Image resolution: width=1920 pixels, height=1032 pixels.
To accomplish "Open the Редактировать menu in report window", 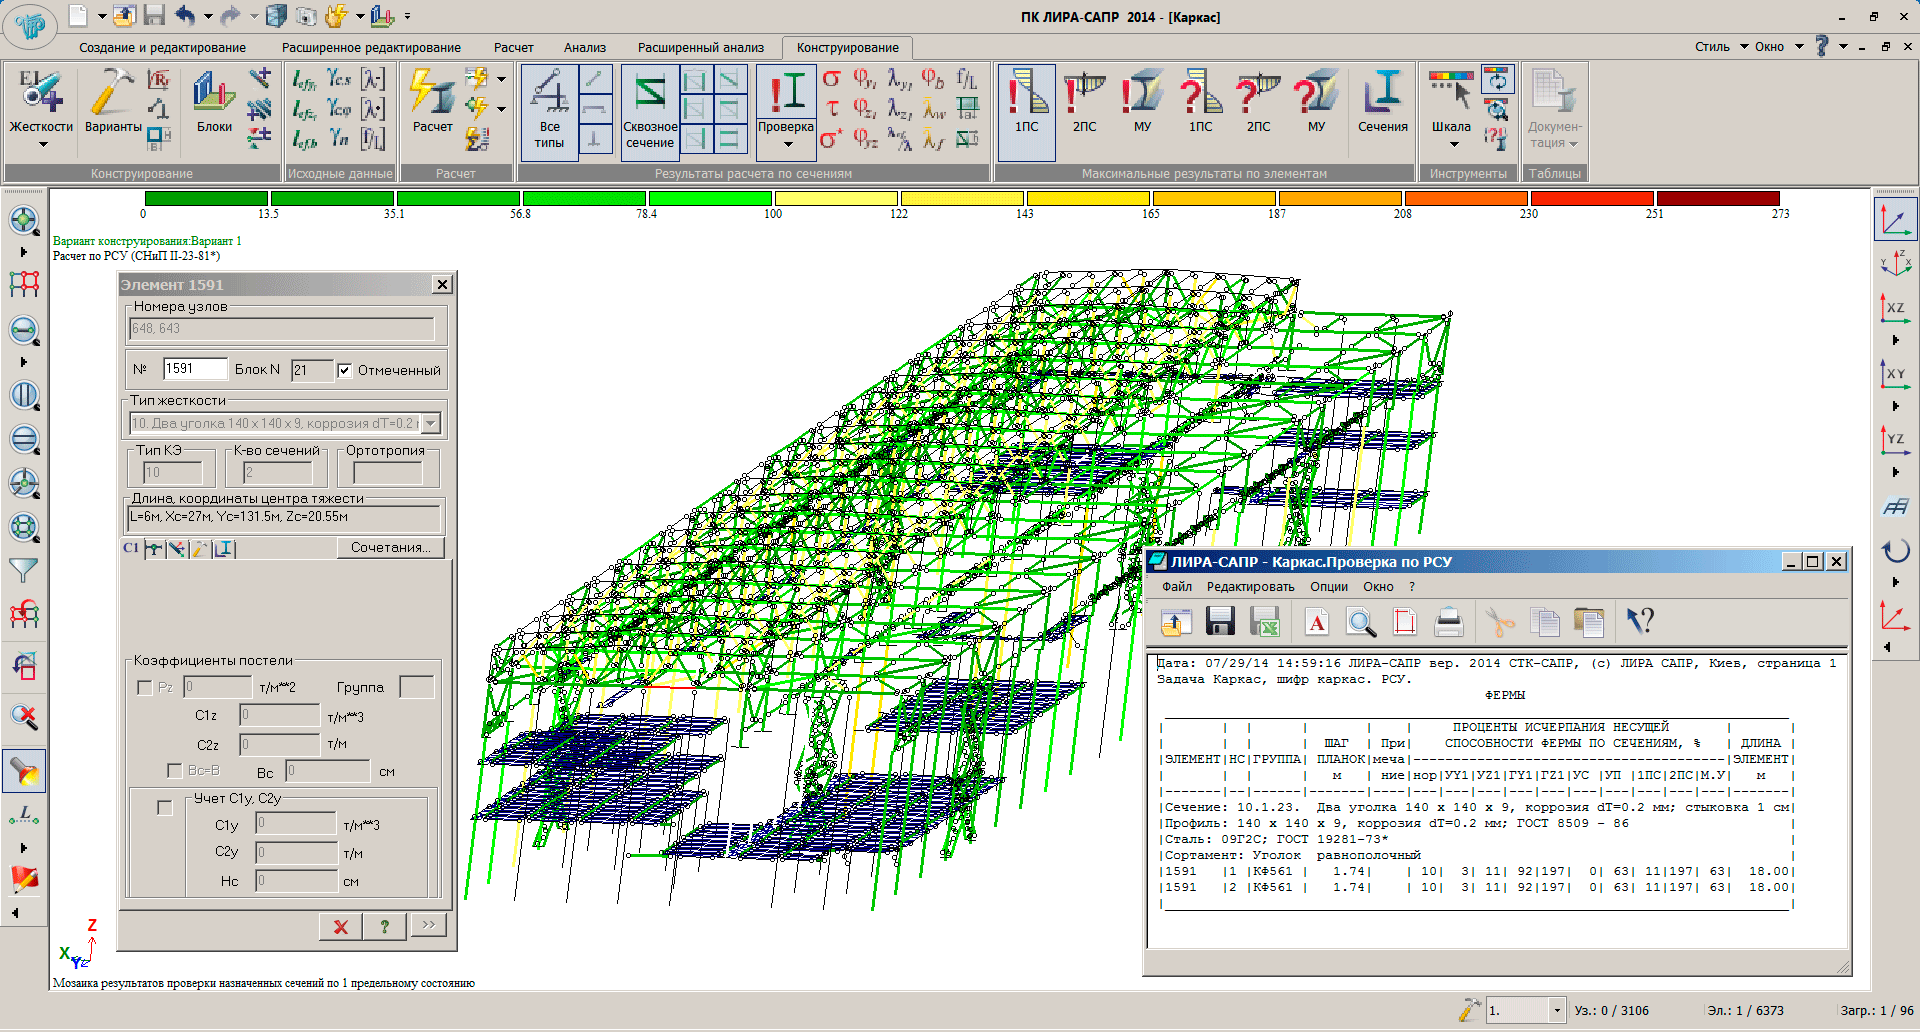I will (x=1250, y=587).
